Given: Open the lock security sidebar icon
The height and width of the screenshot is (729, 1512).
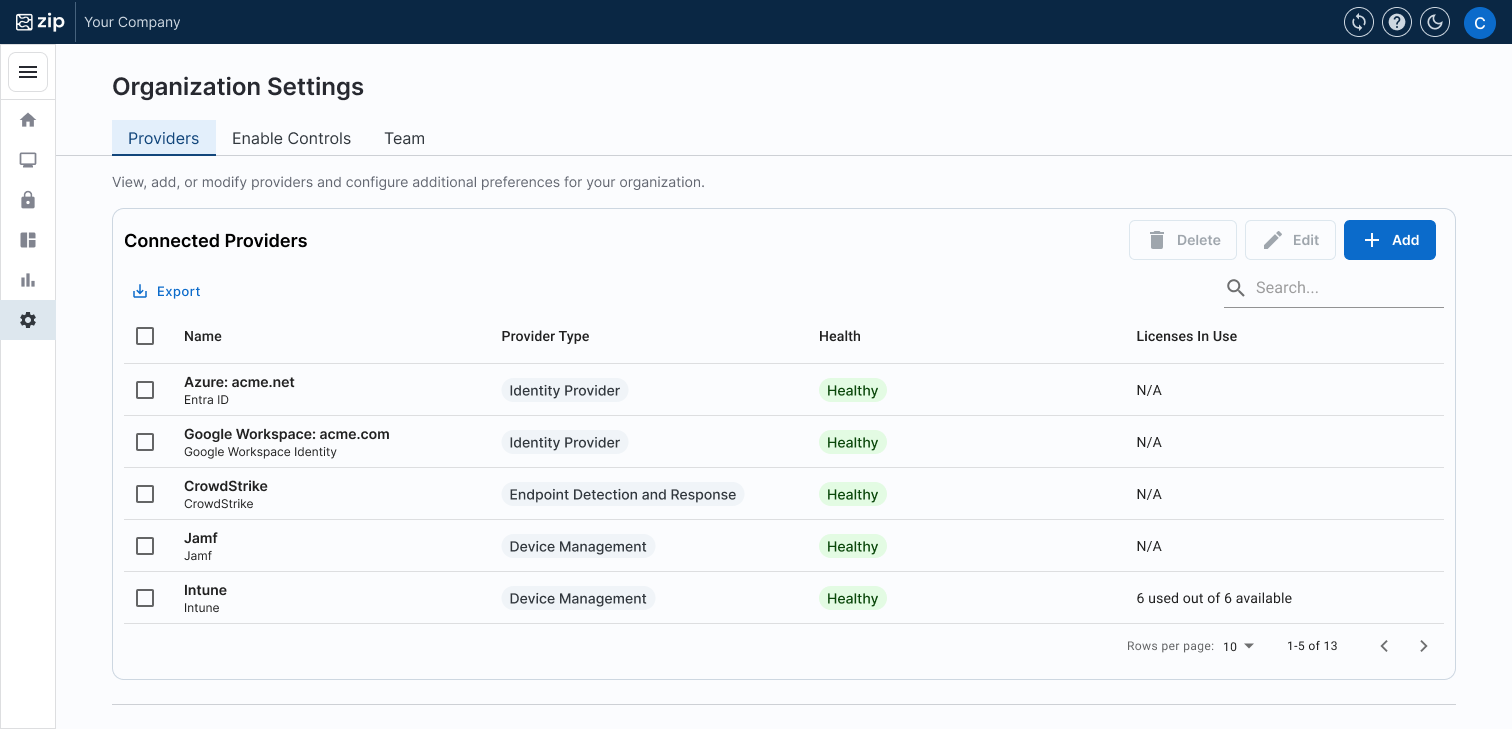Looking at the screenshot, I should 28,200.
